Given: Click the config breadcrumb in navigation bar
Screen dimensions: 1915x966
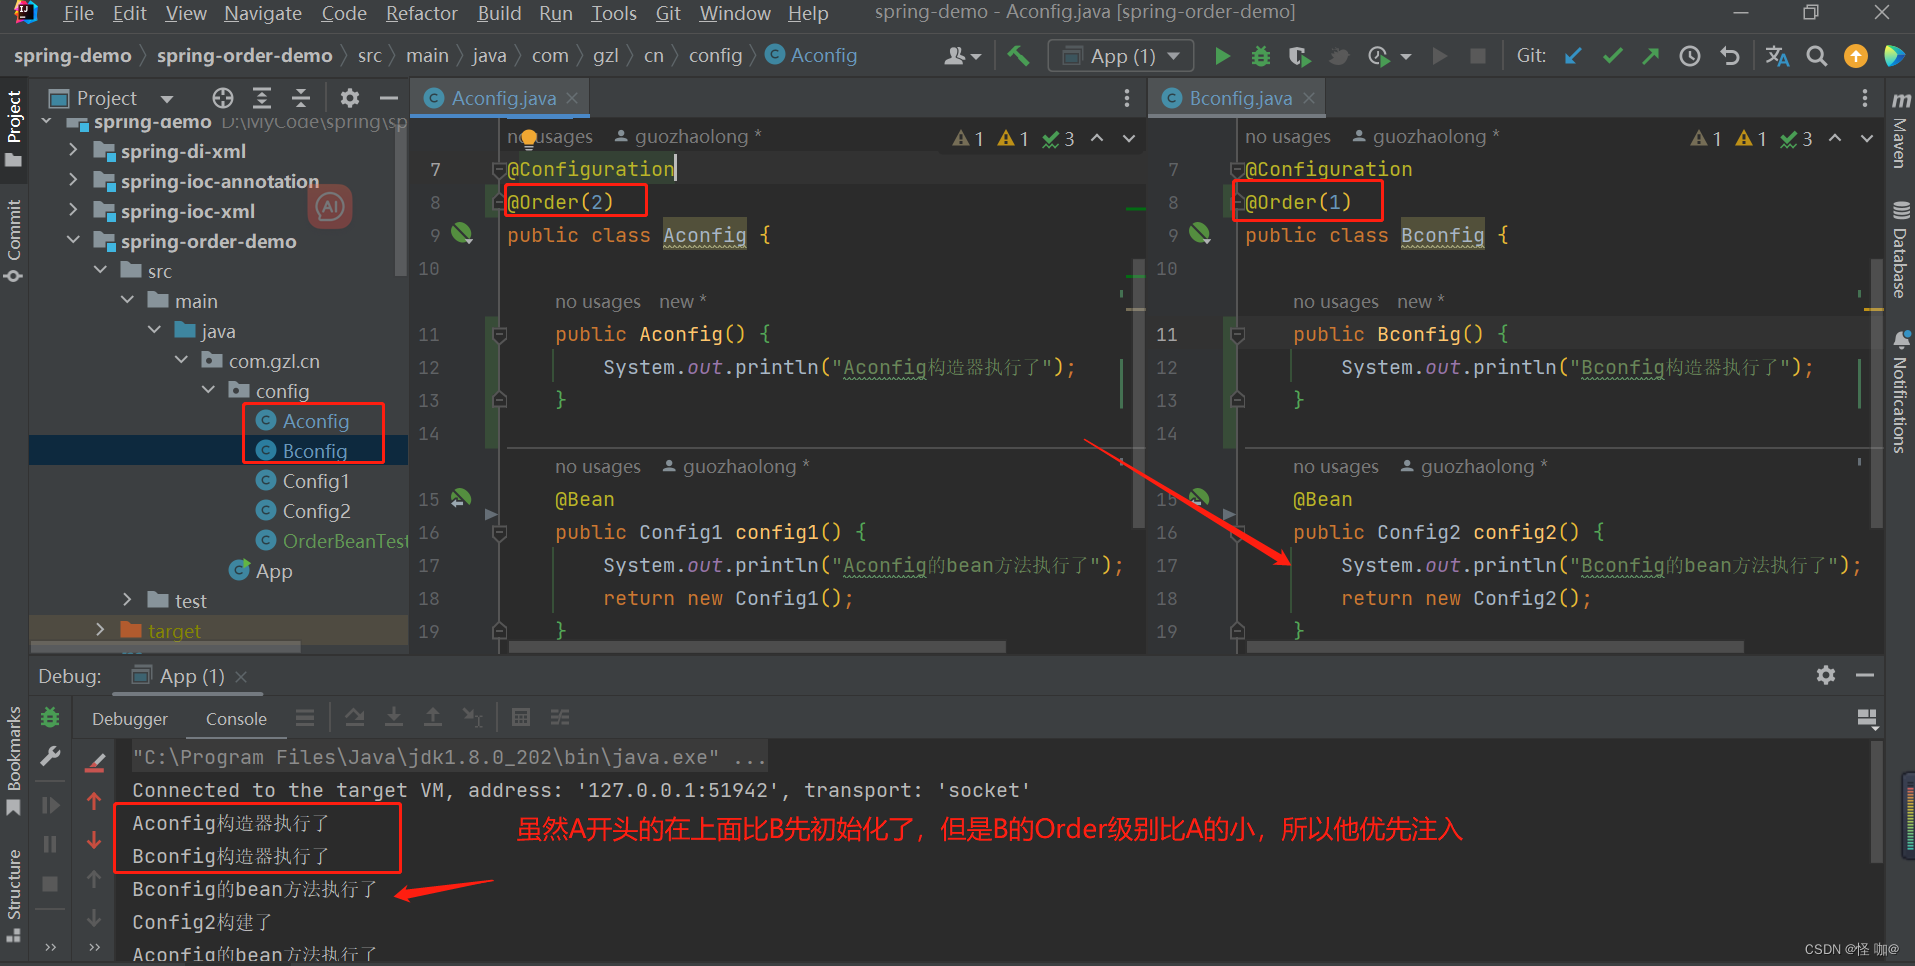Looking at the screenshot, I should [715, 56].
